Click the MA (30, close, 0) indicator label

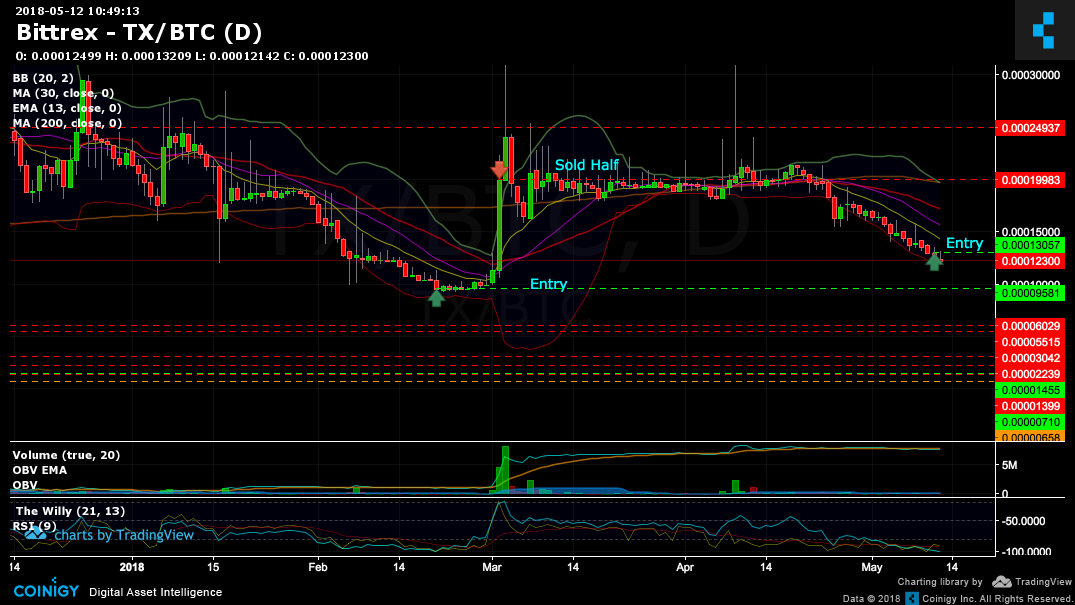(x=62, y=93)
